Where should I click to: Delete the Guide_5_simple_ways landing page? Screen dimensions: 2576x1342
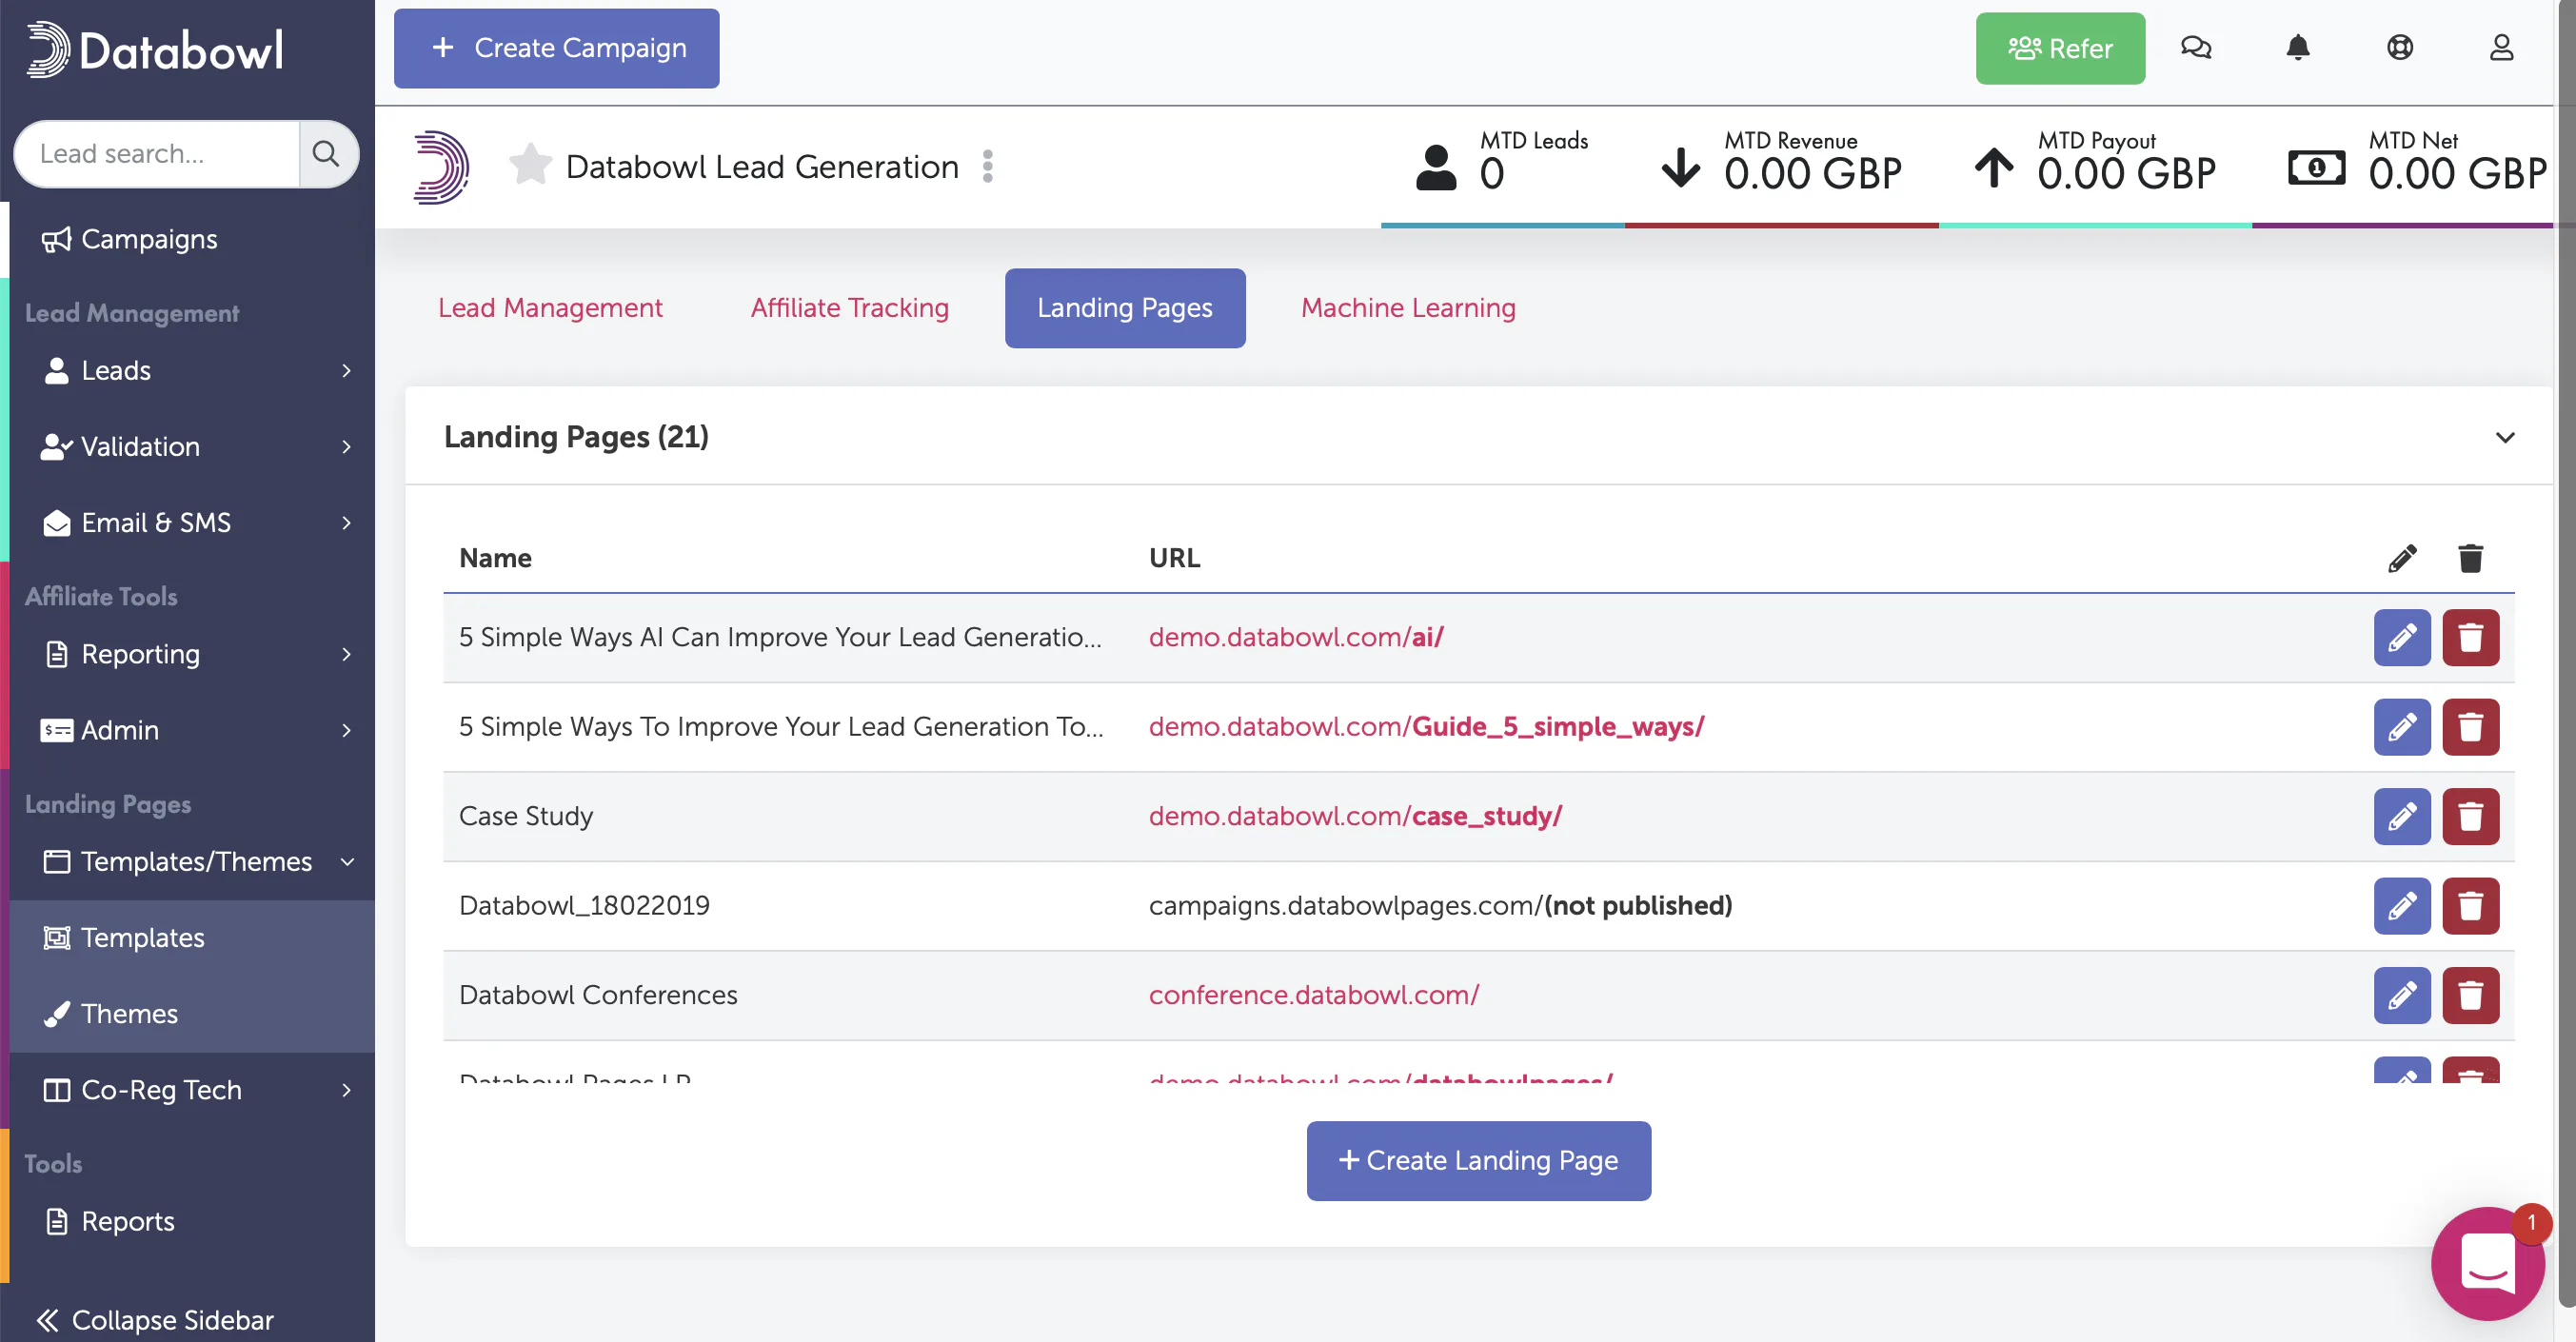click(2471, 727)
